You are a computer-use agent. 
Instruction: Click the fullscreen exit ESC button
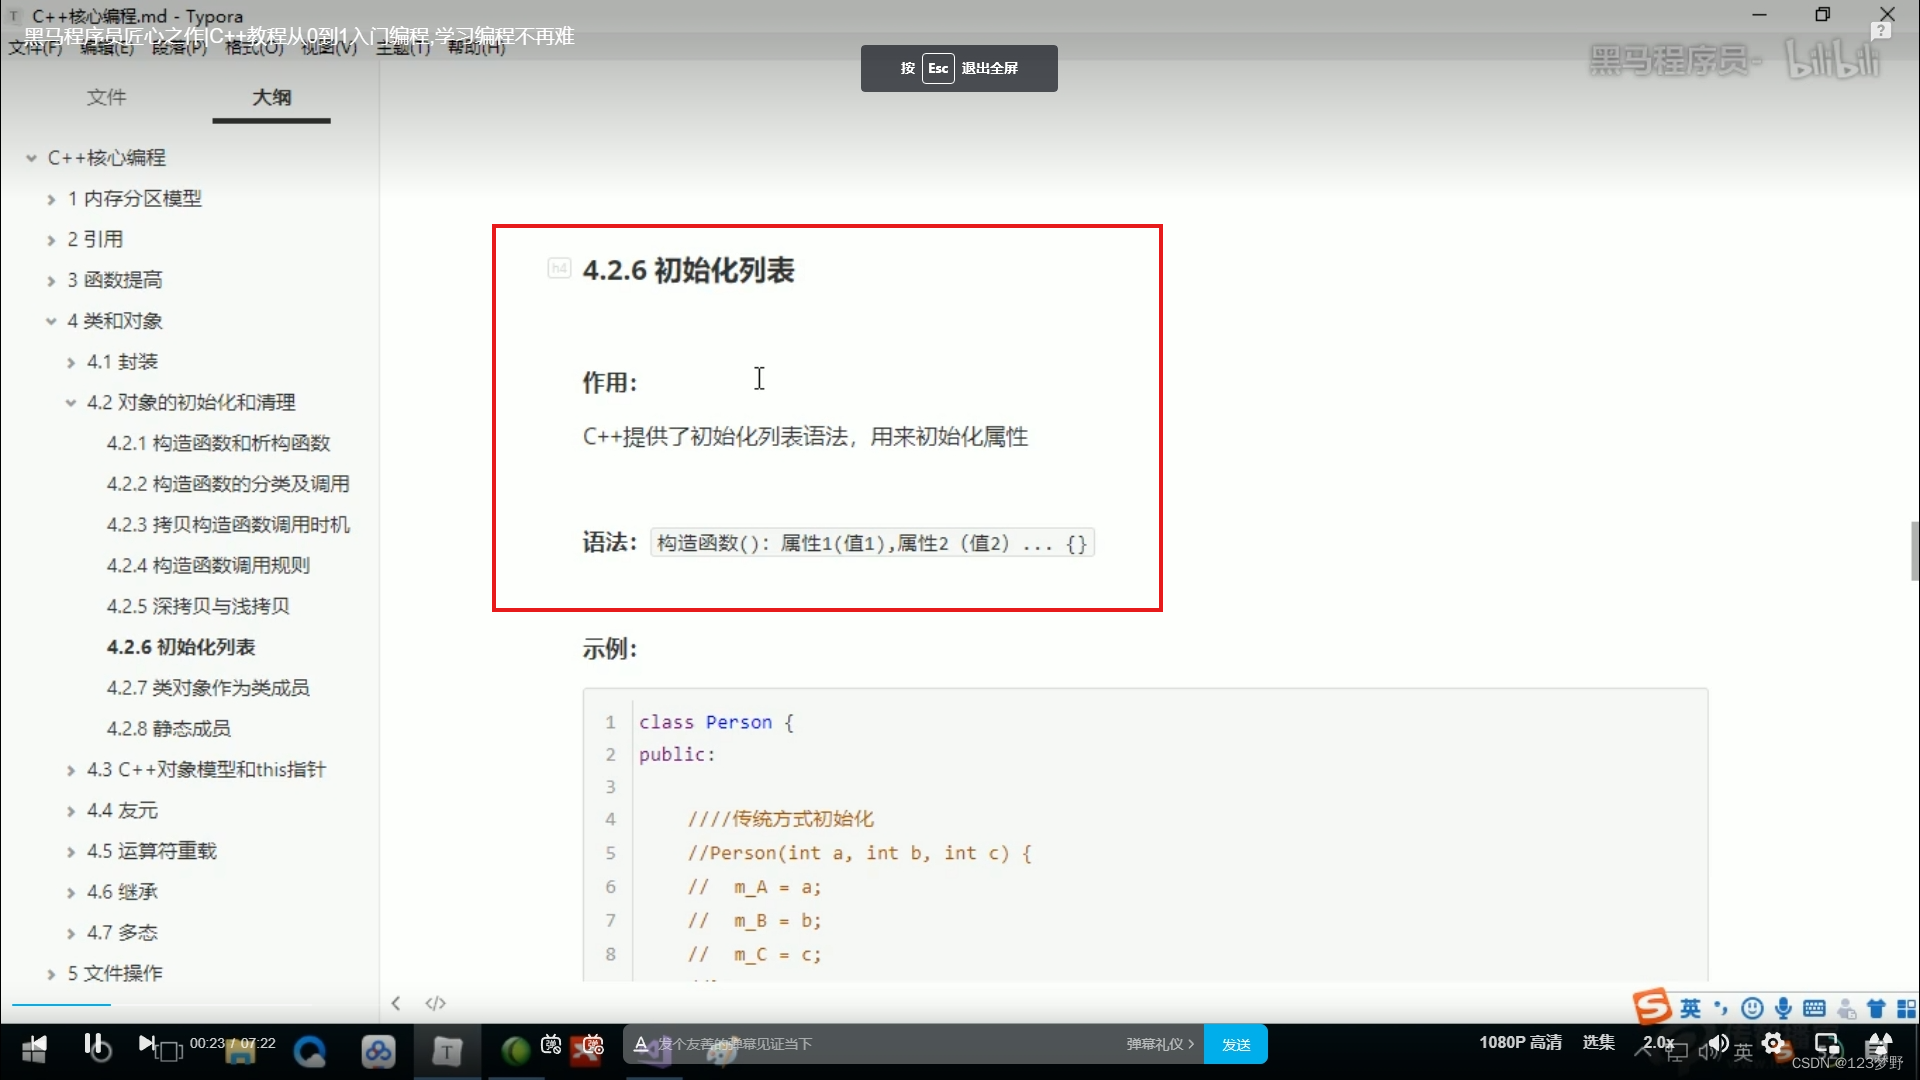(936, 67)
